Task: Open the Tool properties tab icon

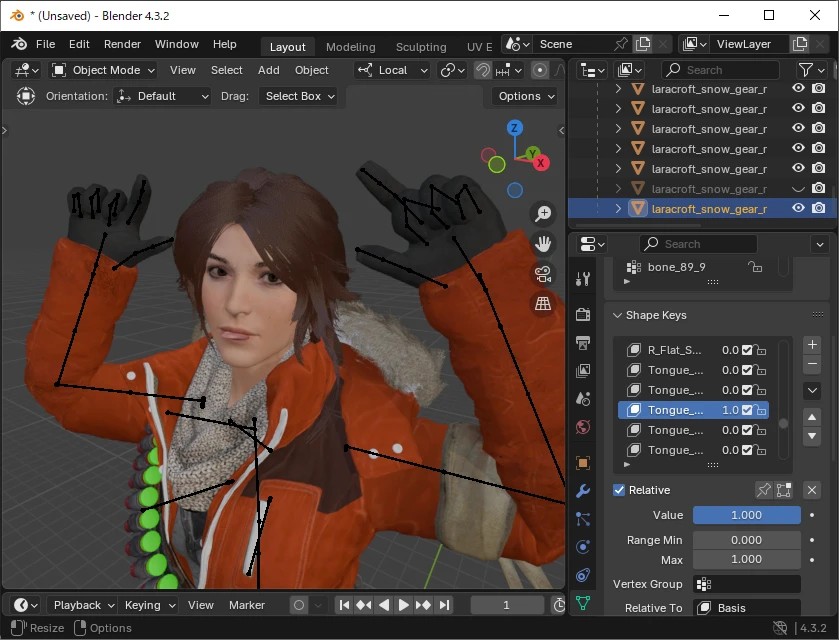Action: [x=583, y=279]
